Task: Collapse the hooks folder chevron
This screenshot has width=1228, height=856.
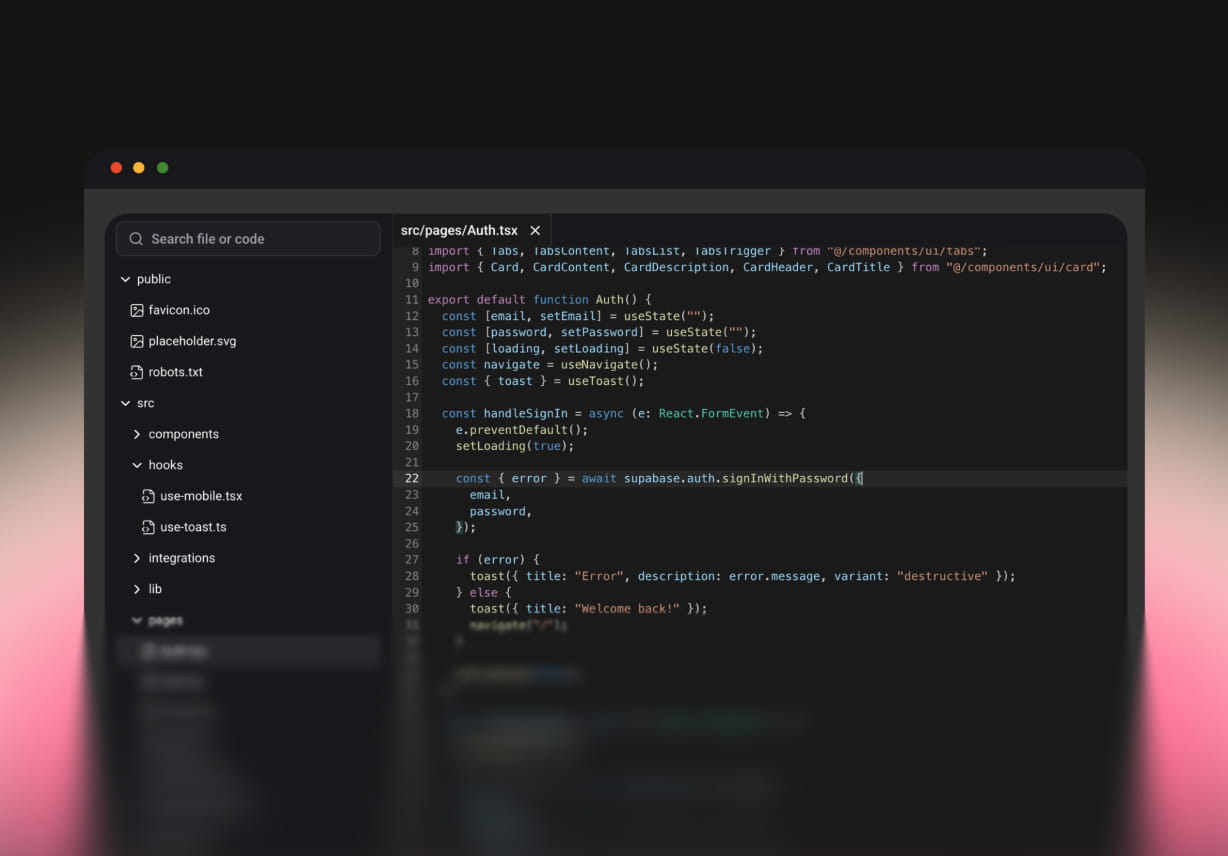Action: [137, 465]
